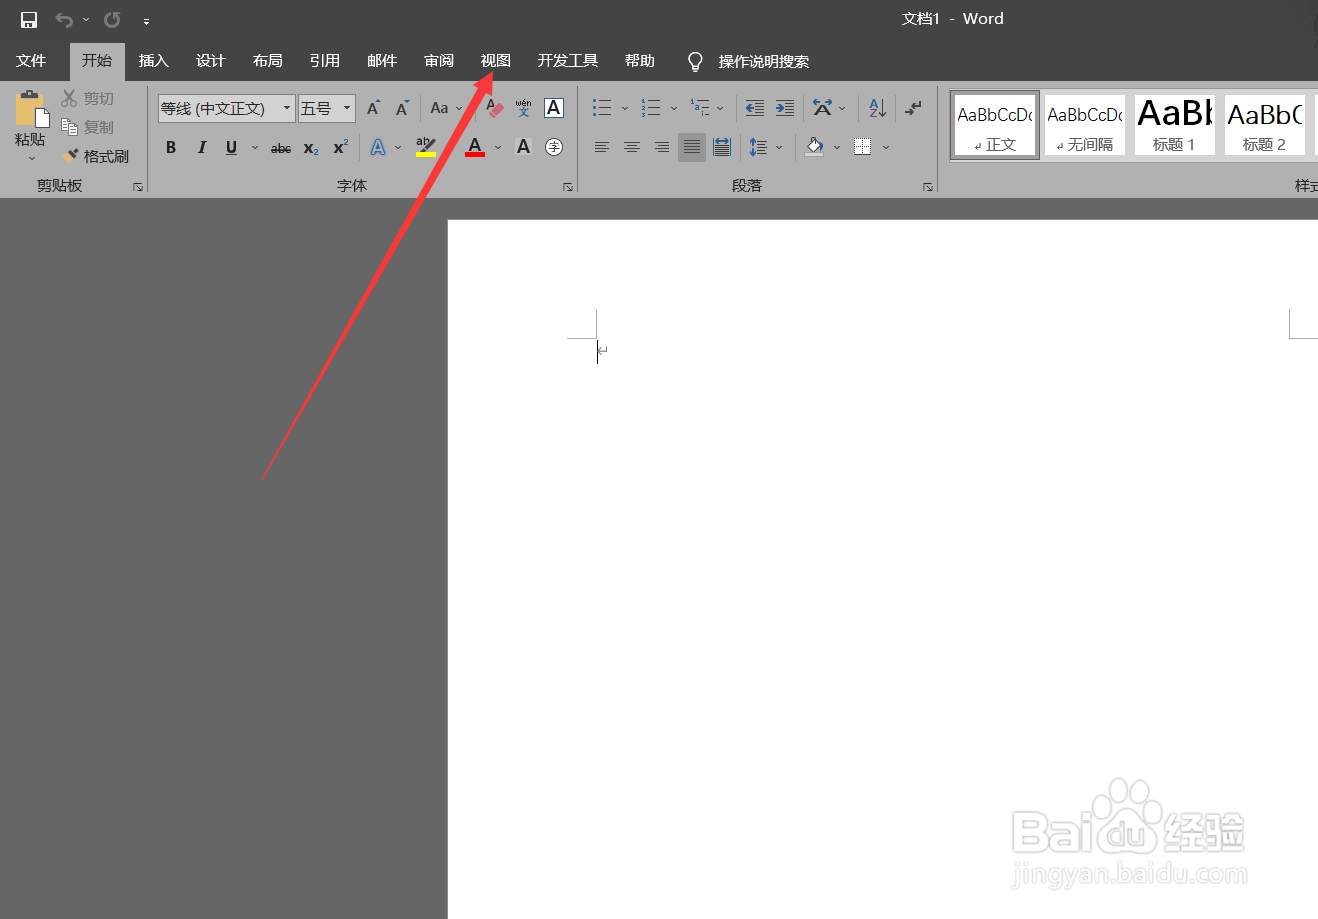This screenshot has width=1318, height=919.
Task: Toggle show/hide paragraph marks
Action: click(913, 108)
